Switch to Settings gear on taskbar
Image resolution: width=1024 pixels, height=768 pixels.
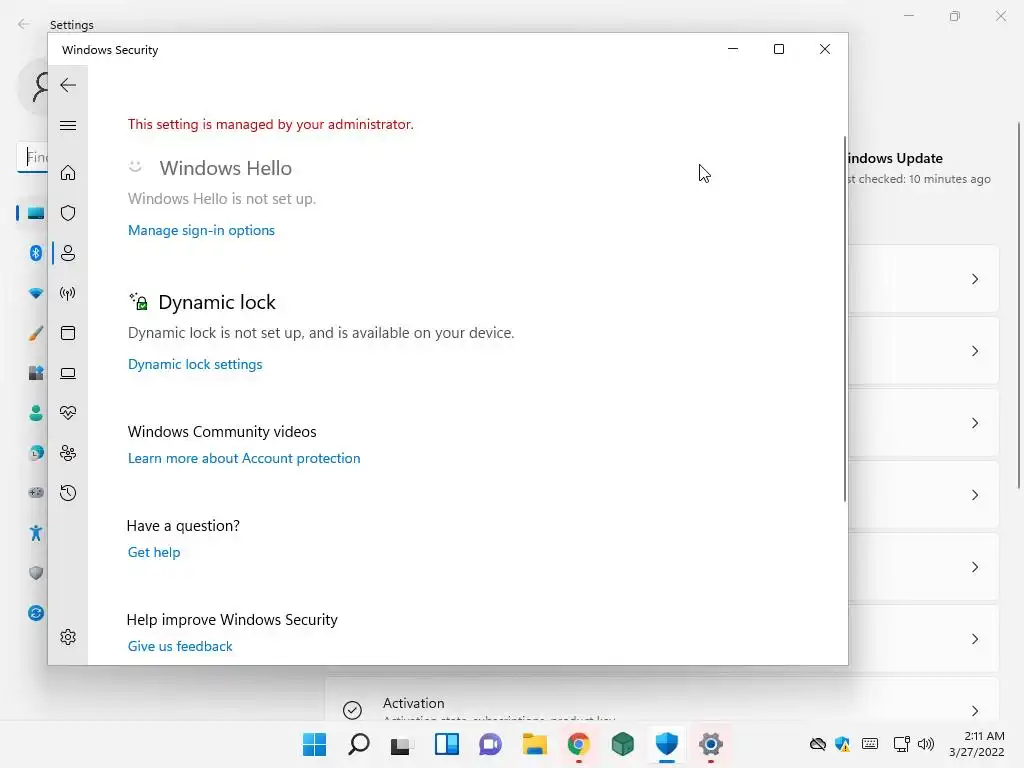point(711,744)
